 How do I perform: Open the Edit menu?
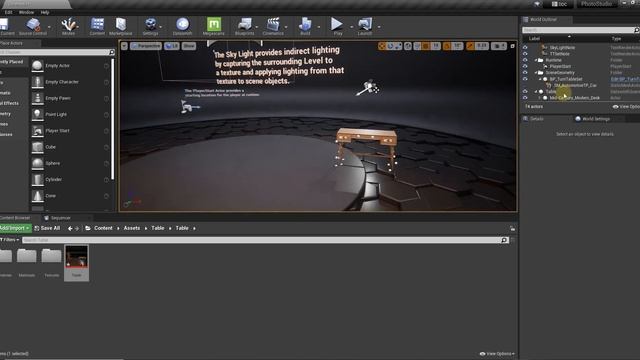coord(9,12)
